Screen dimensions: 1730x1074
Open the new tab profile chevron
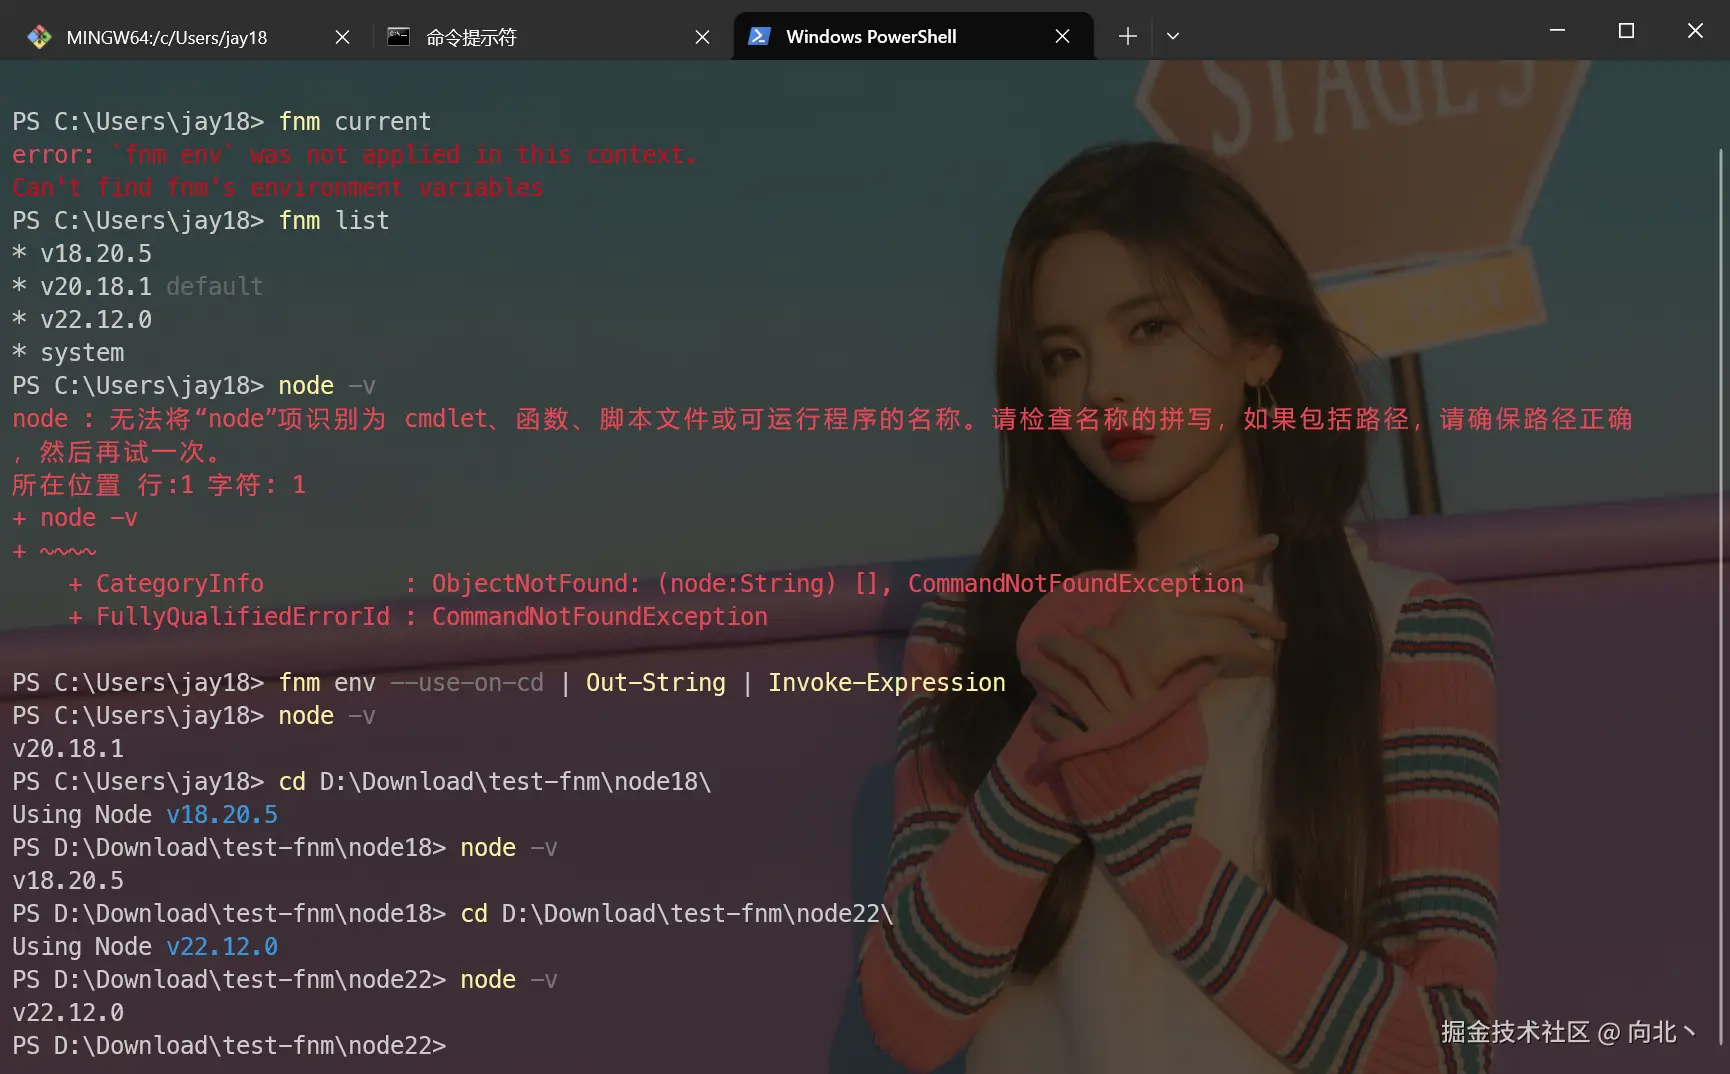click(x=1173, y=36)
